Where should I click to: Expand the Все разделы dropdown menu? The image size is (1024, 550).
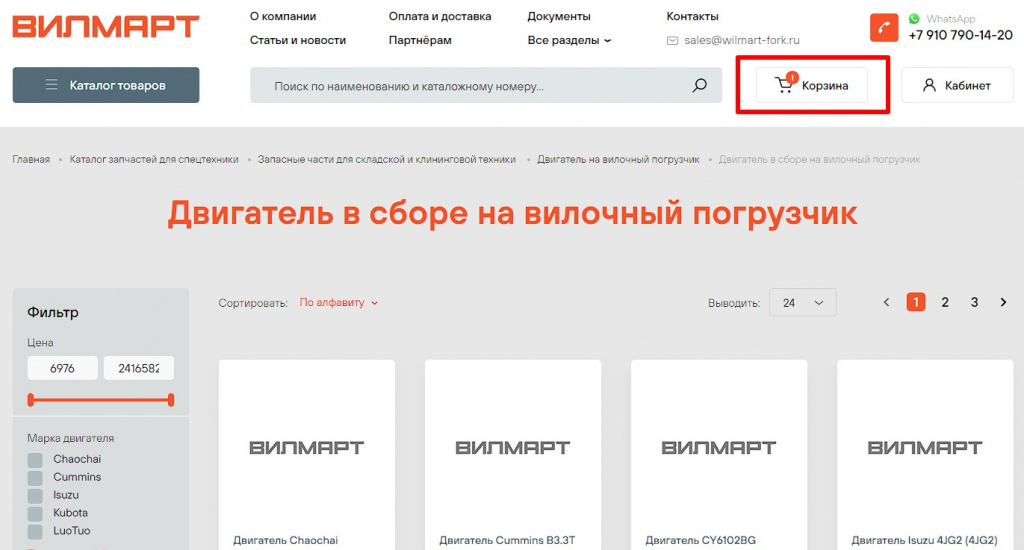[x=569, y=40]
